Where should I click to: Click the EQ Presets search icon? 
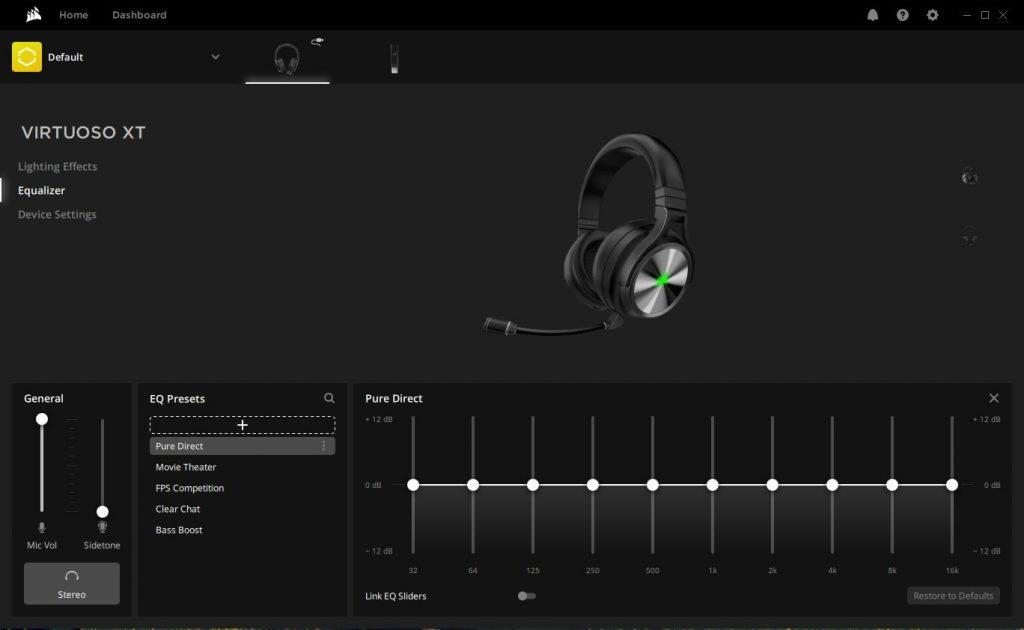(x=329, y=398)
